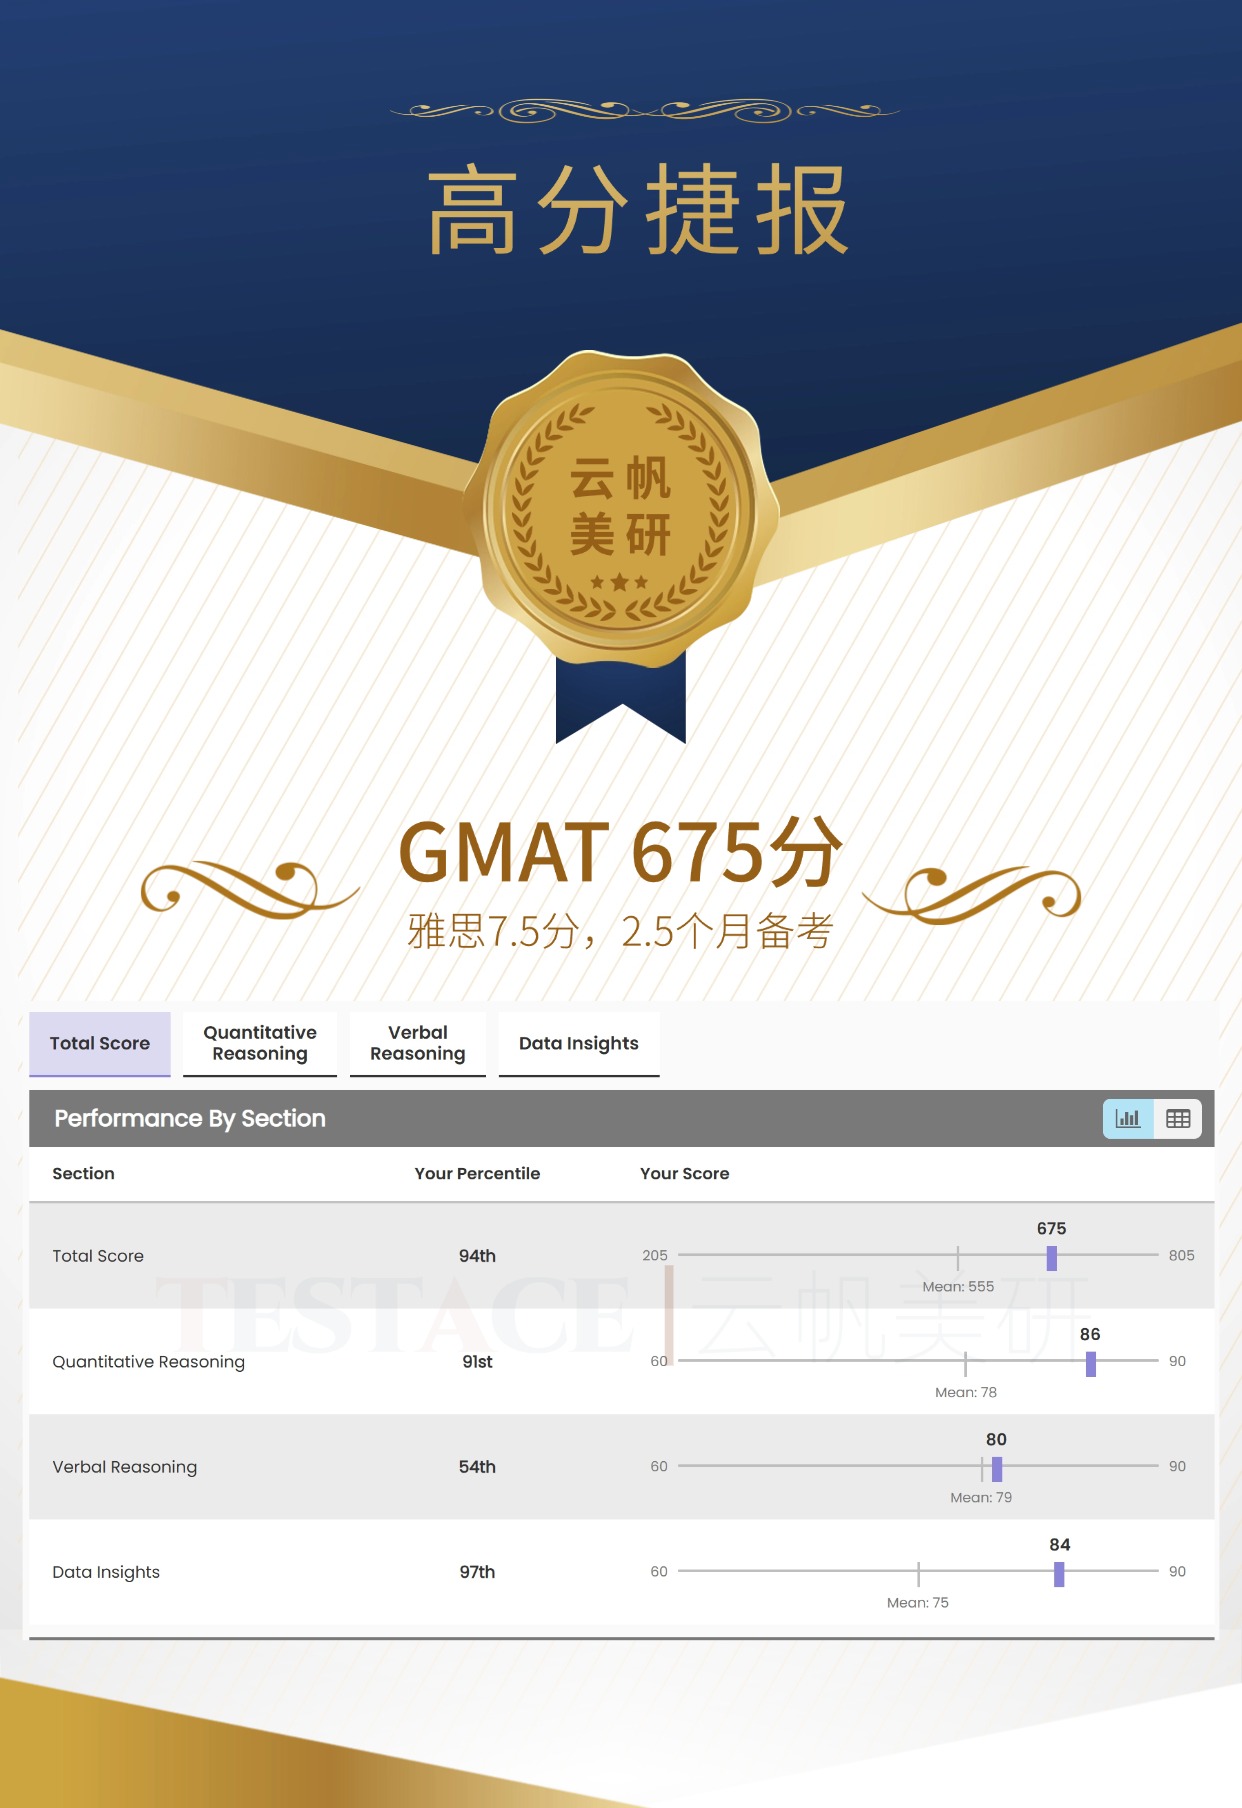Click the Section column header
The height and width of the screenshot is (1808, 1242).
pos(83,1173)
